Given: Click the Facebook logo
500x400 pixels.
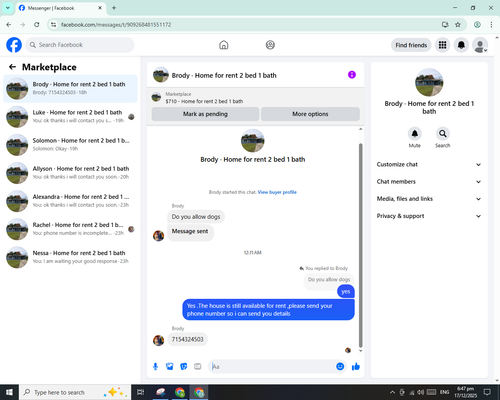Looking at the screenshot, I should [x=14, y=45].
